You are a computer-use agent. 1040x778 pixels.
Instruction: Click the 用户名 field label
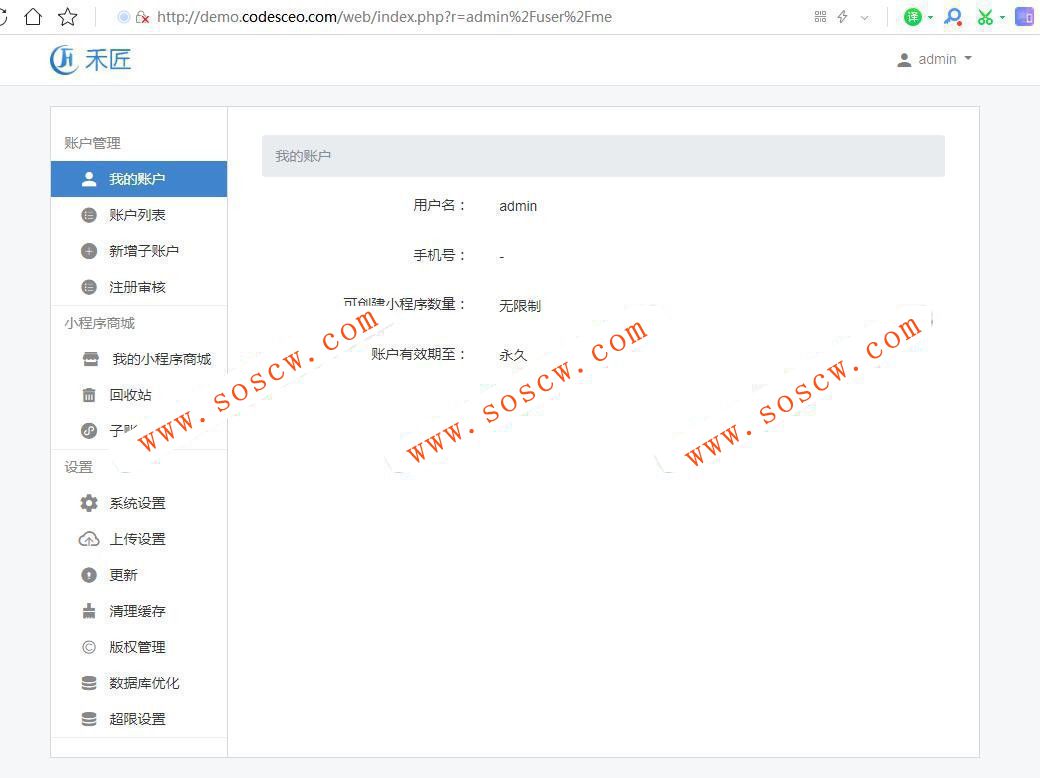439,206
